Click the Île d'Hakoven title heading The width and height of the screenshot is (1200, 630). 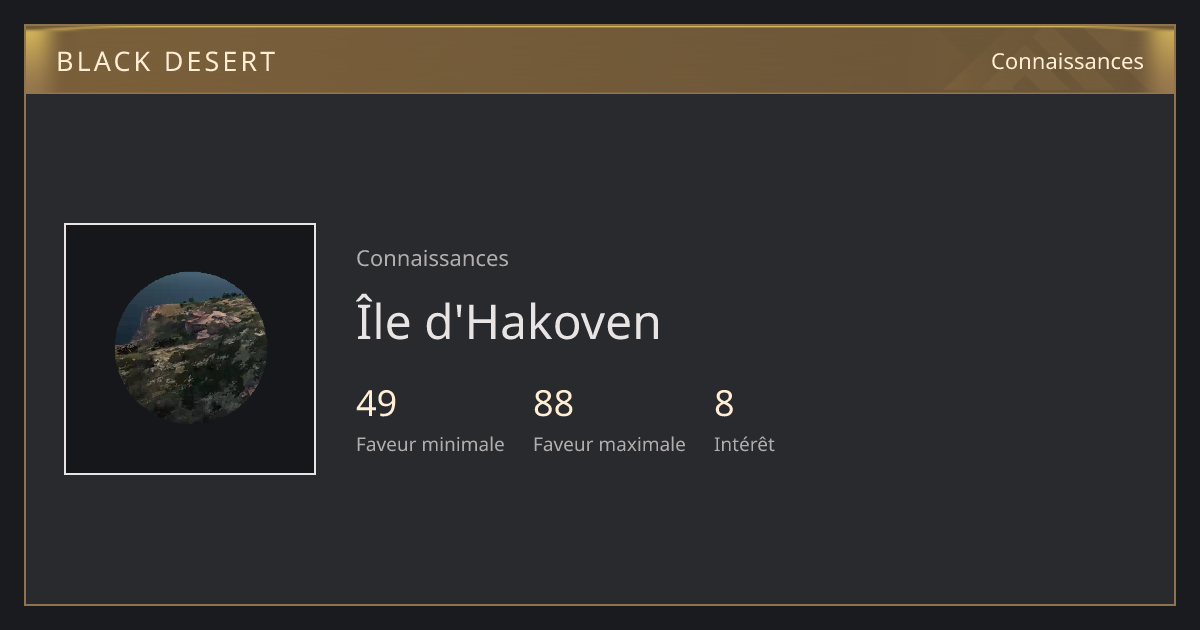point(508,323)
